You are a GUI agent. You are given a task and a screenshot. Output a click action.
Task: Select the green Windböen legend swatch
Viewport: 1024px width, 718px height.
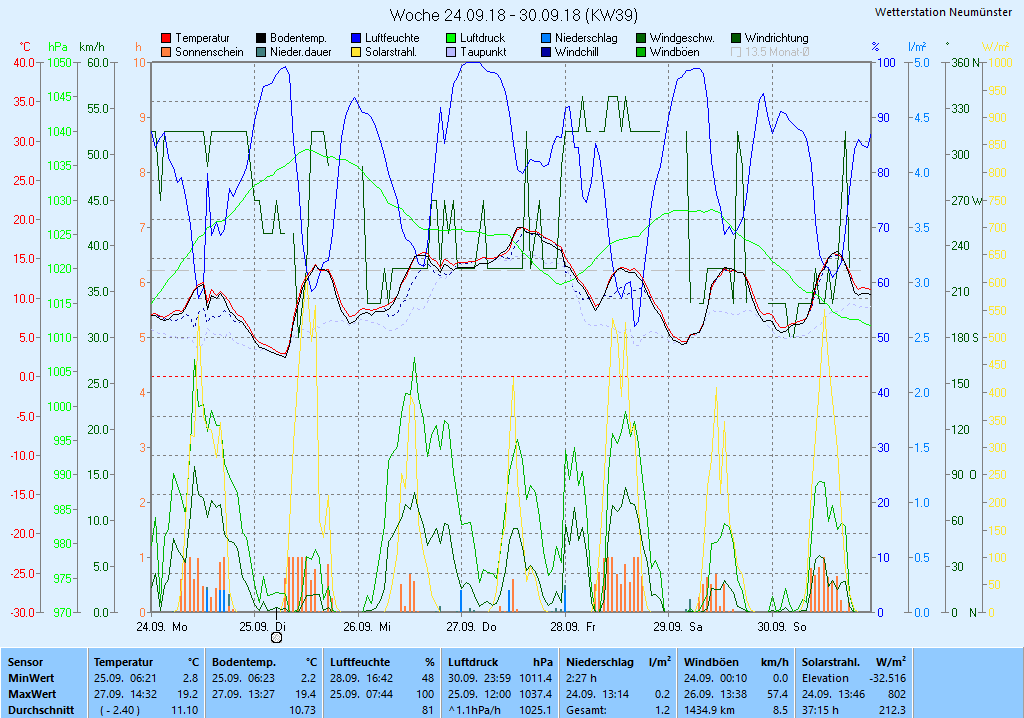(x=641, y=52)
